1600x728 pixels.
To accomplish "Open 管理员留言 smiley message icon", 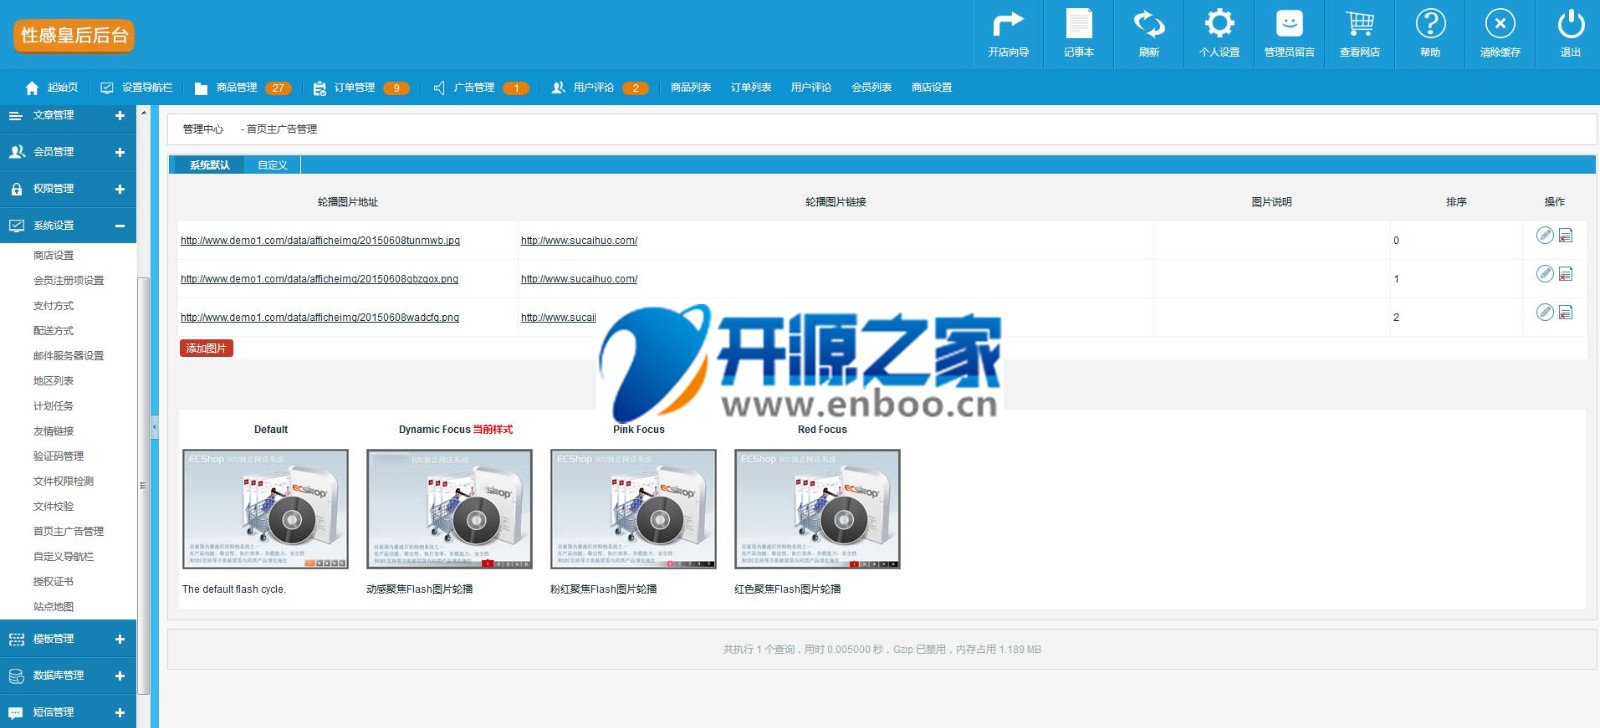I will click(1289, 24).
